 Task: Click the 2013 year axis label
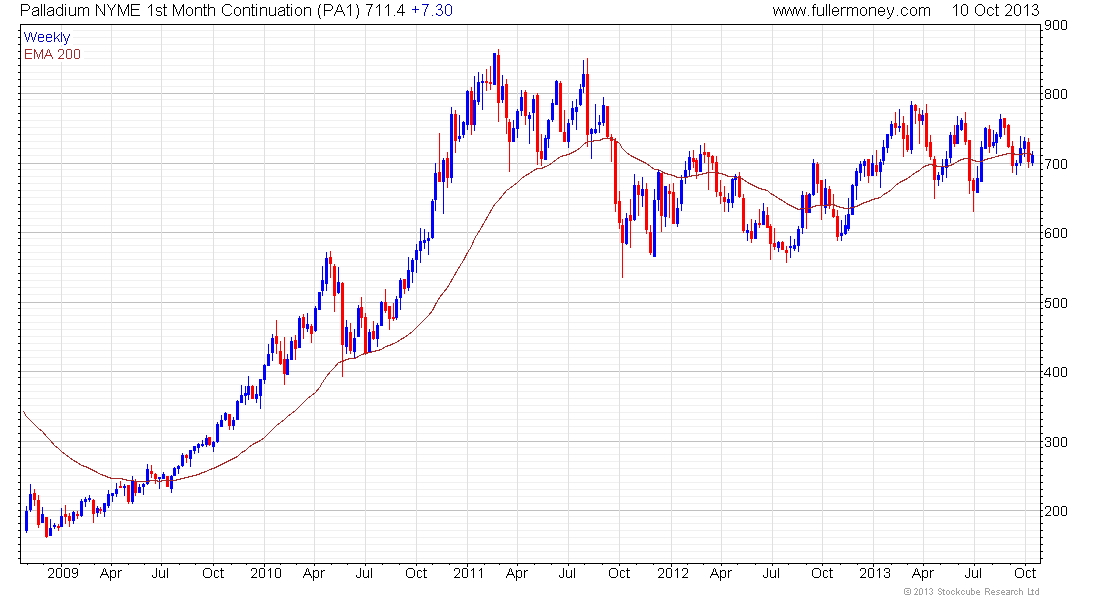point(875,573)
